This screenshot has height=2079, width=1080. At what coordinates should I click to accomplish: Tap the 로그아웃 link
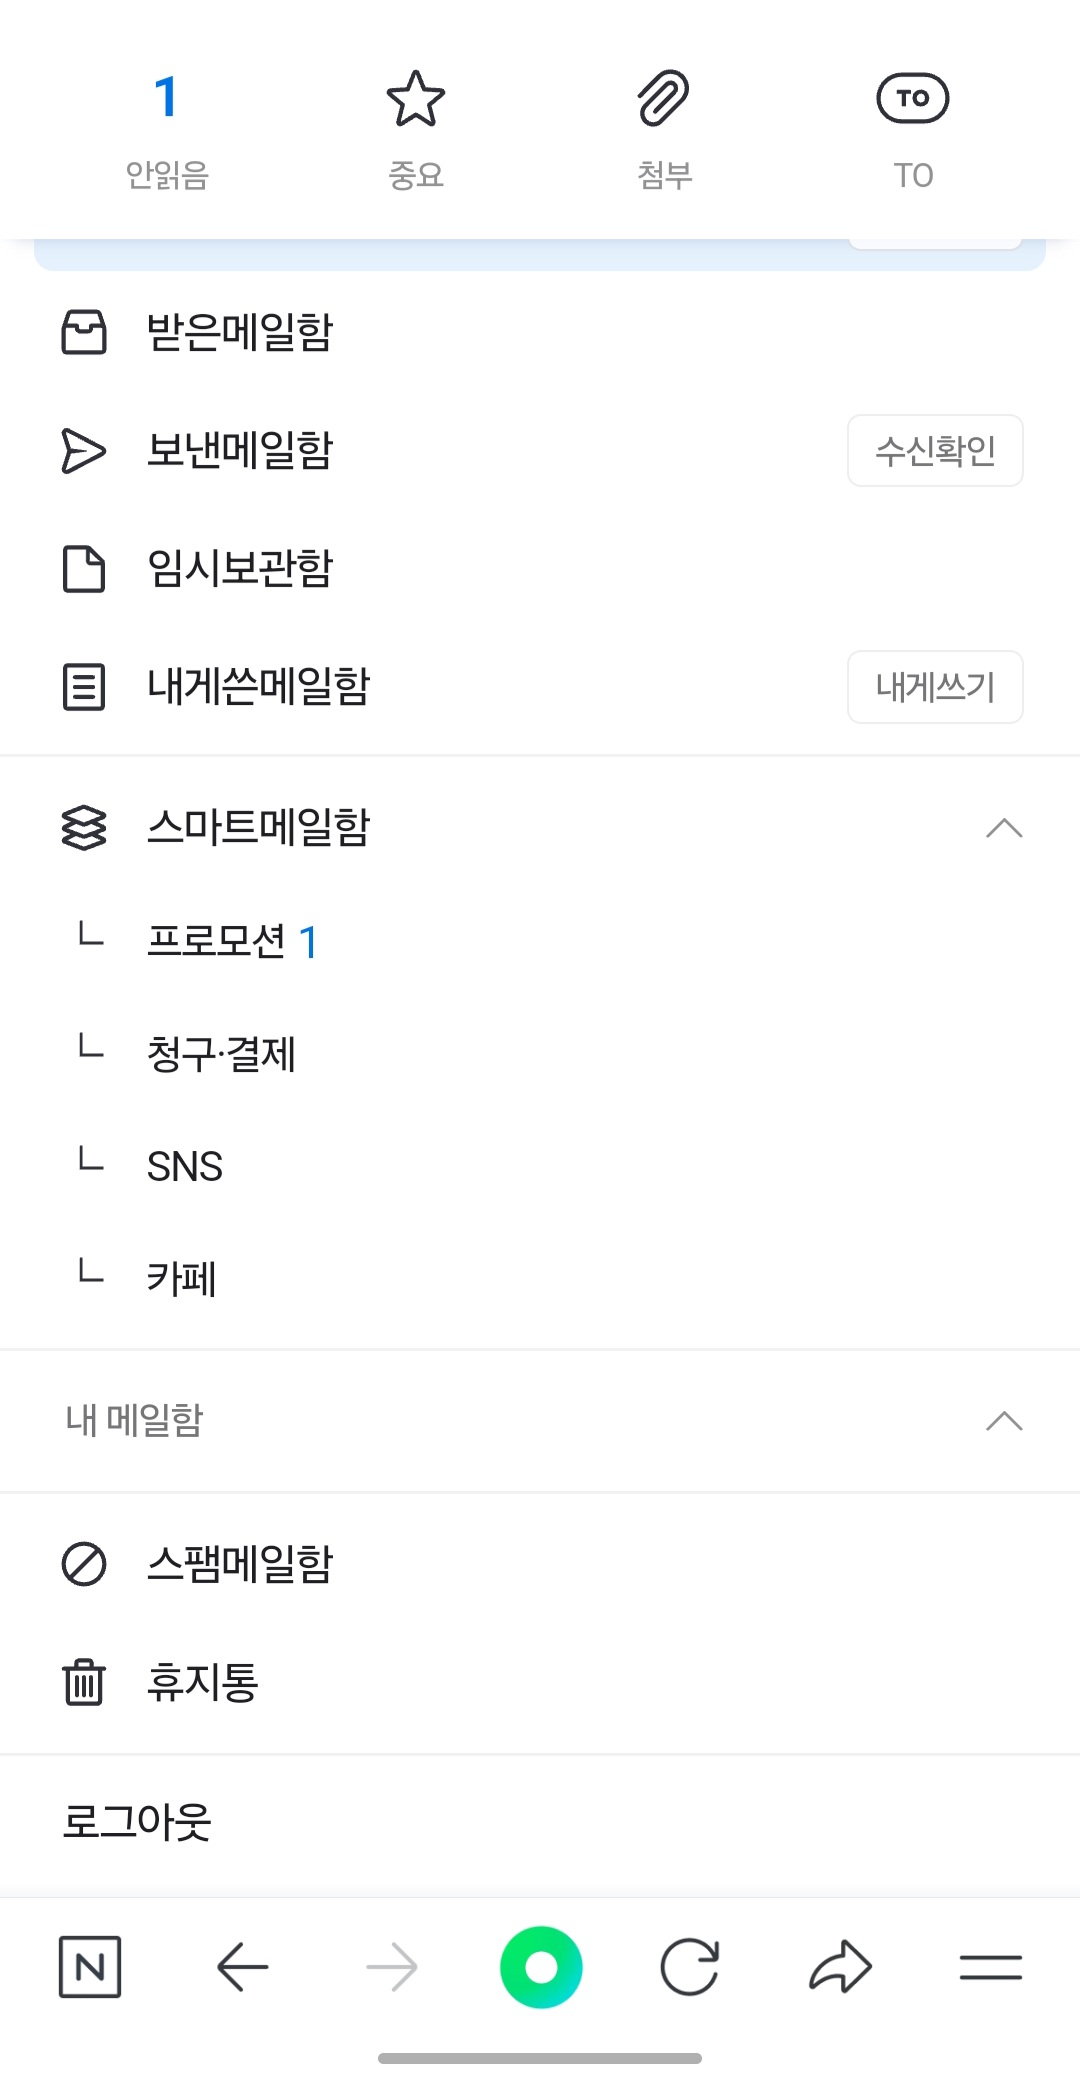click(137, 1822)
